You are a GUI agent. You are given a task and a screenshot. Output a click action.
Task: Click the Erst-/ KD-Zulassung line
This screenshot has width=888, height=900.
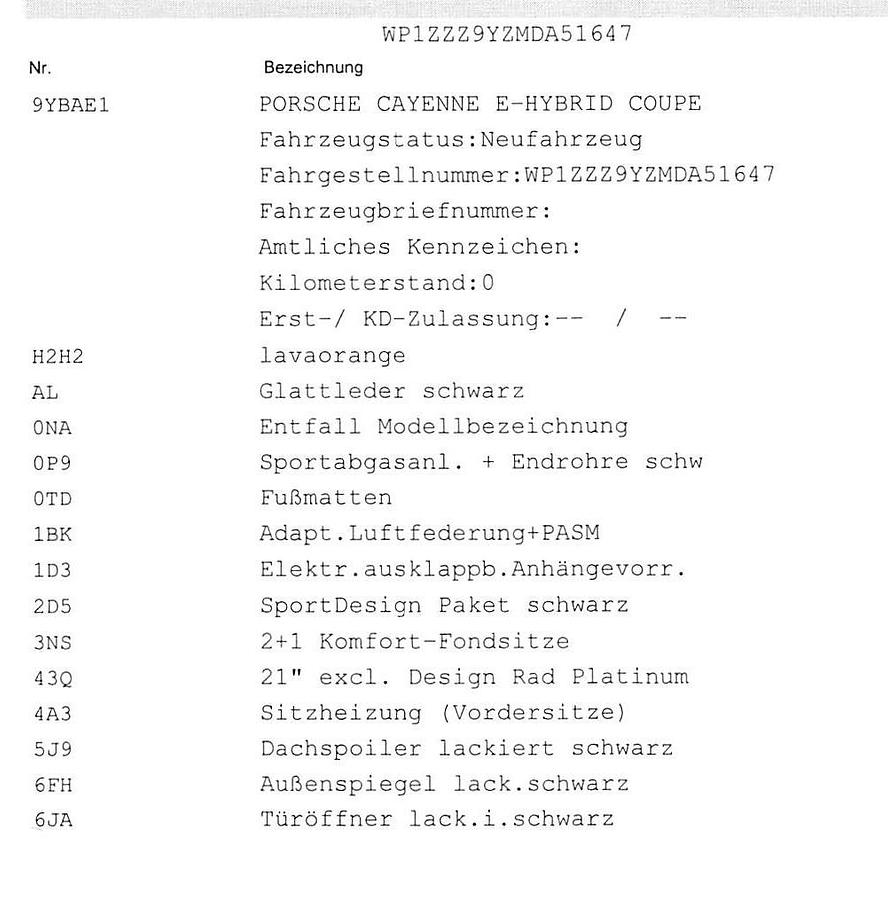pos(472,319)
